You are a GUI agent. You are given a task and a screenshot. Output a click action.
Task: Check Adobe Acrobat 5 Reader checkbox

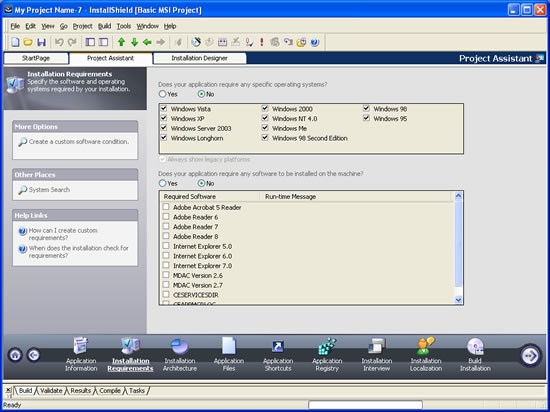[166, 207]
